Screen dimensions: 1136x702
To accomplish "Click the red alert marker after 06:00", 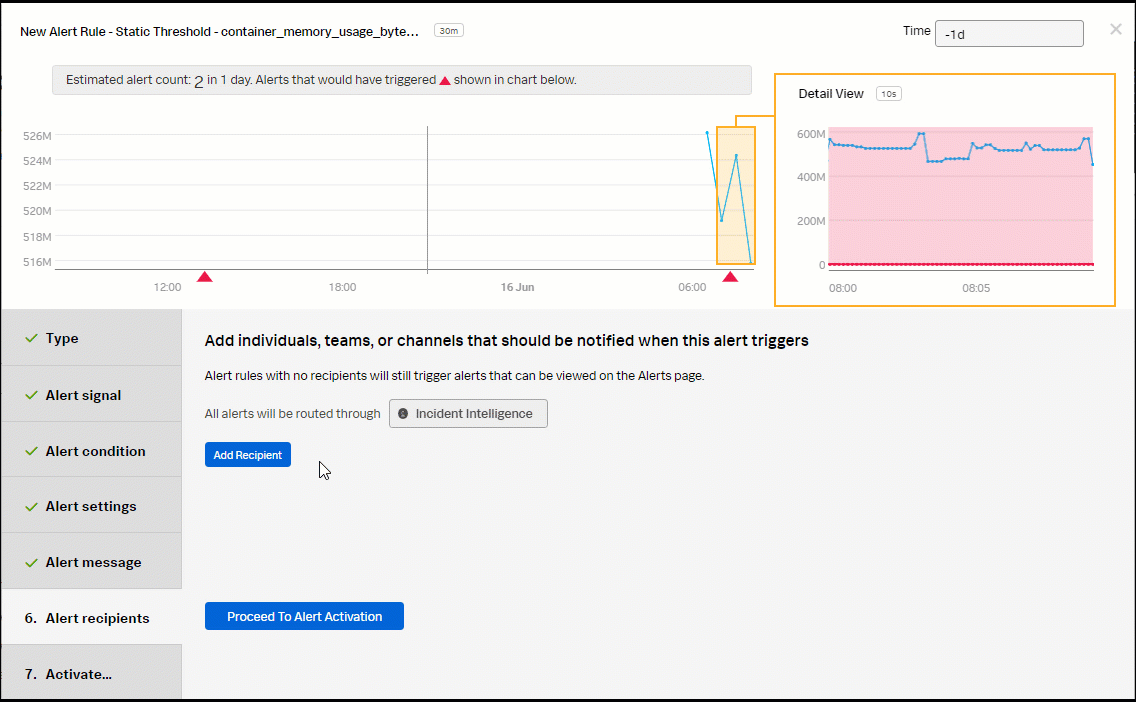I will point(730,276).
